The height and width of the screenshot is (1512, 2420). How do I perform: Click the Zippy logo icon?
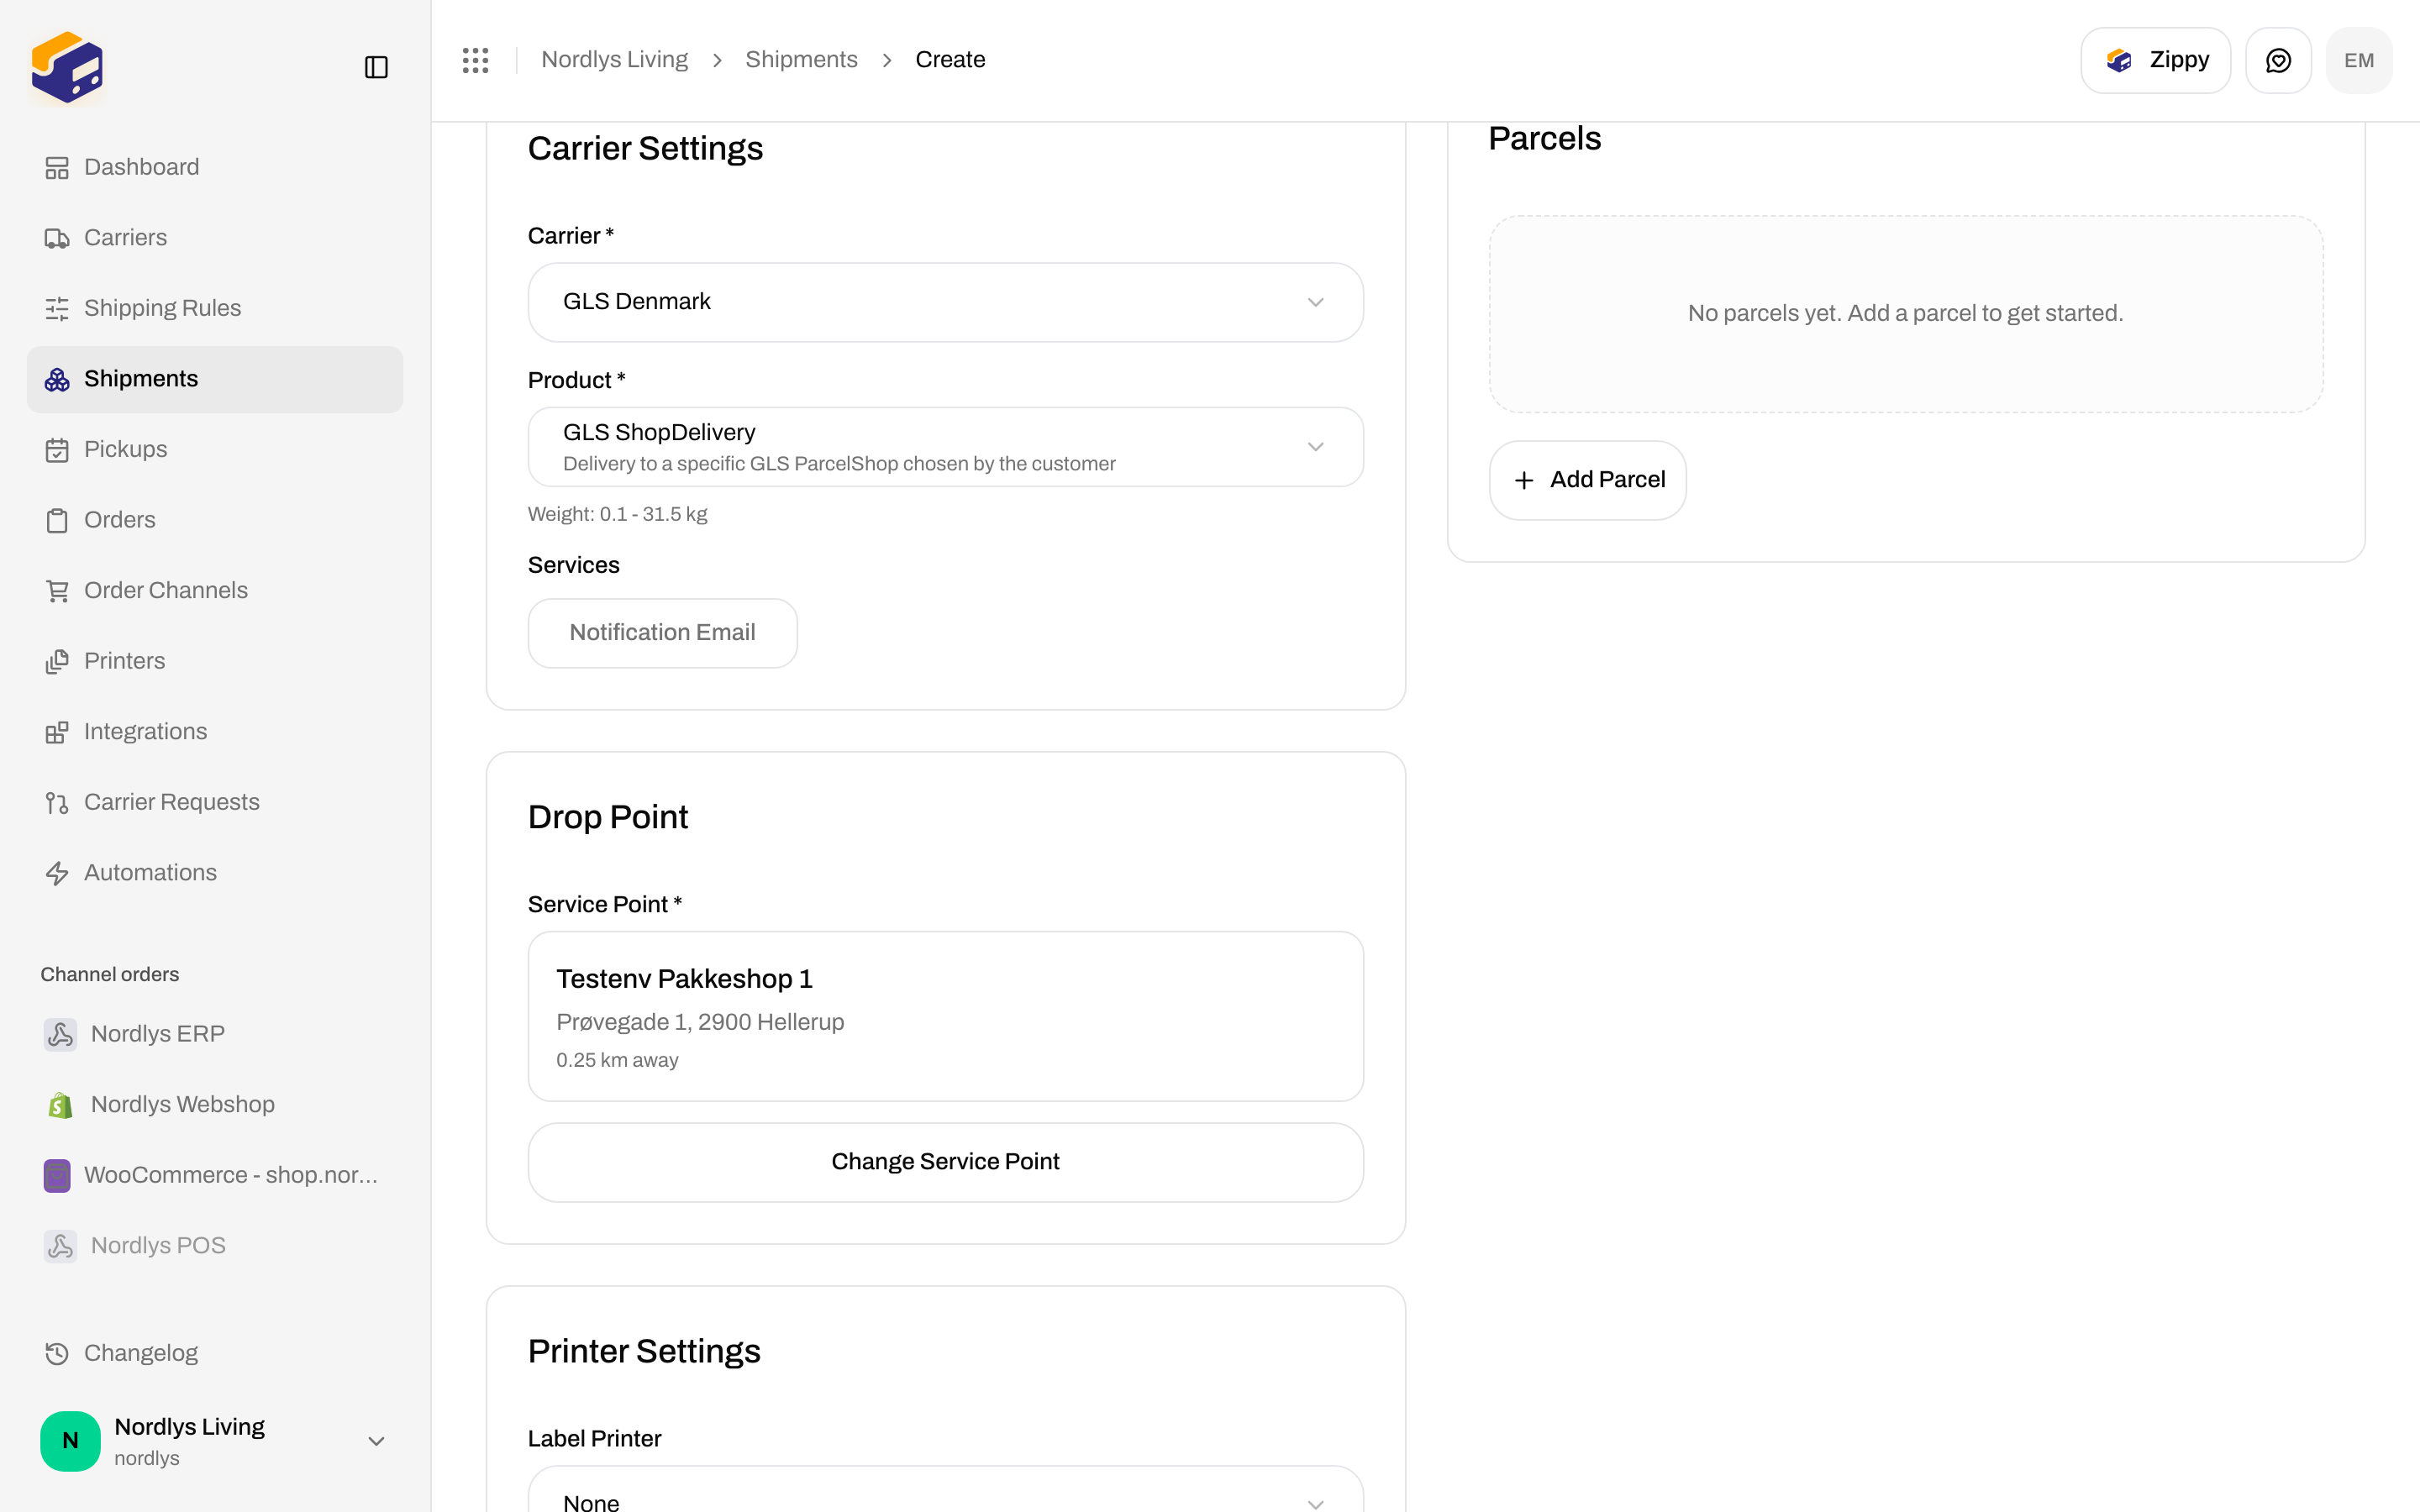[x=2119, y=60]
